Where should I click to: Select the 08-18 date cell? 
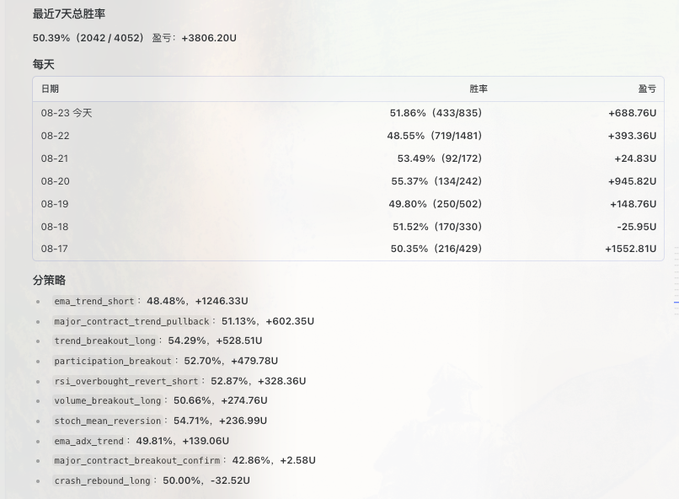pos(55,227)
